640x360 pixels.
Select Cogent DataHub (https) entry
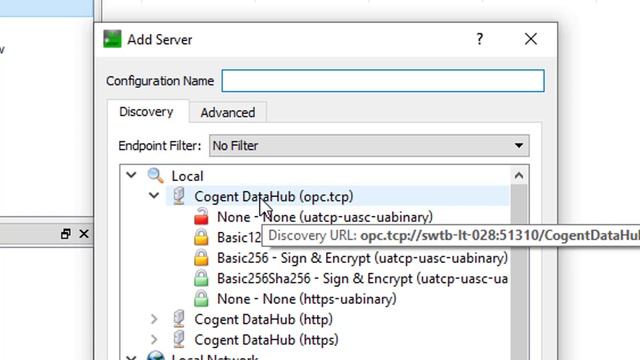coord(266,340)
